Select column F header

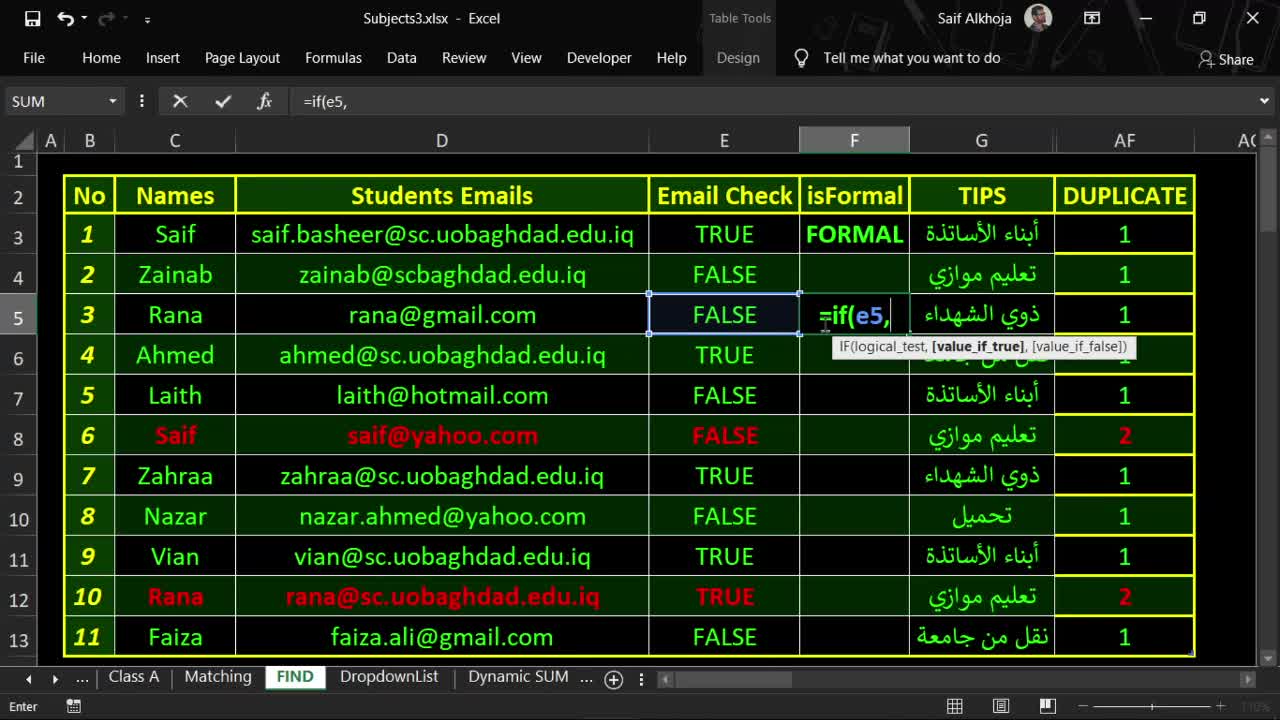pyautogui.click(x=854, y=141)
